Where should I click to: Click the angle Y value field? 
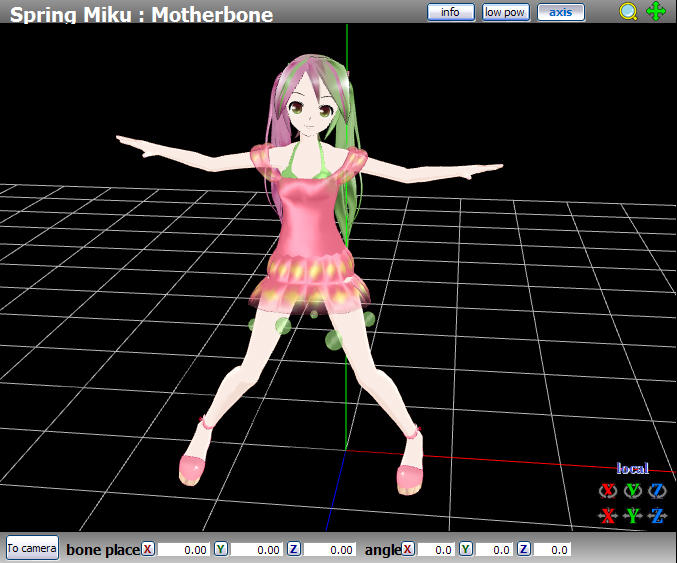(494, 550)
